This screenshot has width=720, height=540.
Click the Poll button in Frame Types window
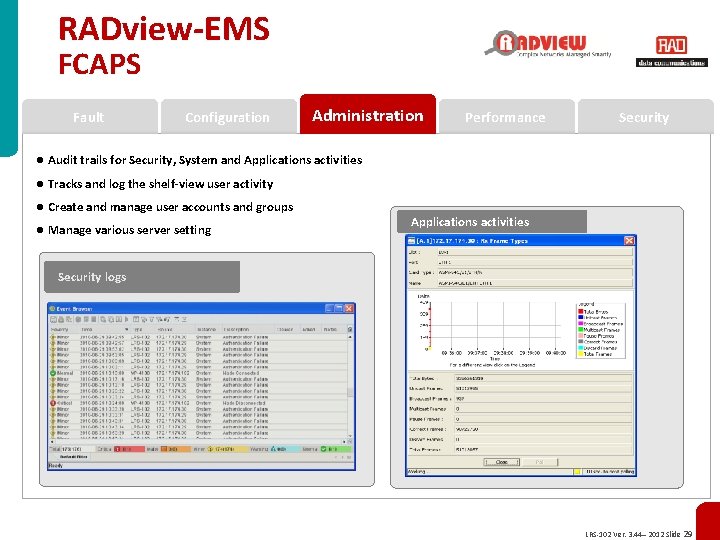coord(540,462)
